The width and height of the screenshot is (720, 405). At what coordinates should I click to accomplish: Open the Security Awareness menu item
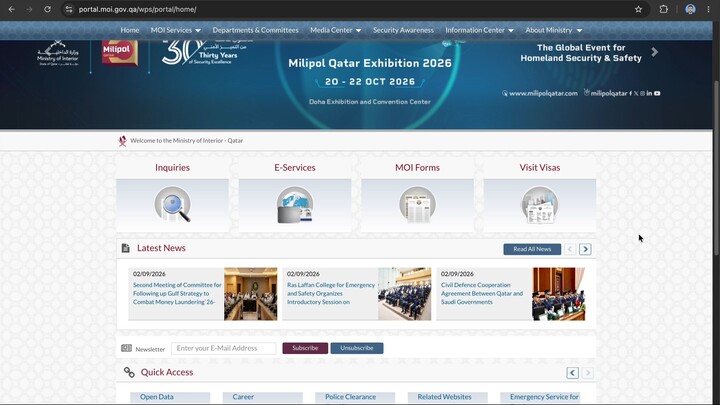pos(403,30)
